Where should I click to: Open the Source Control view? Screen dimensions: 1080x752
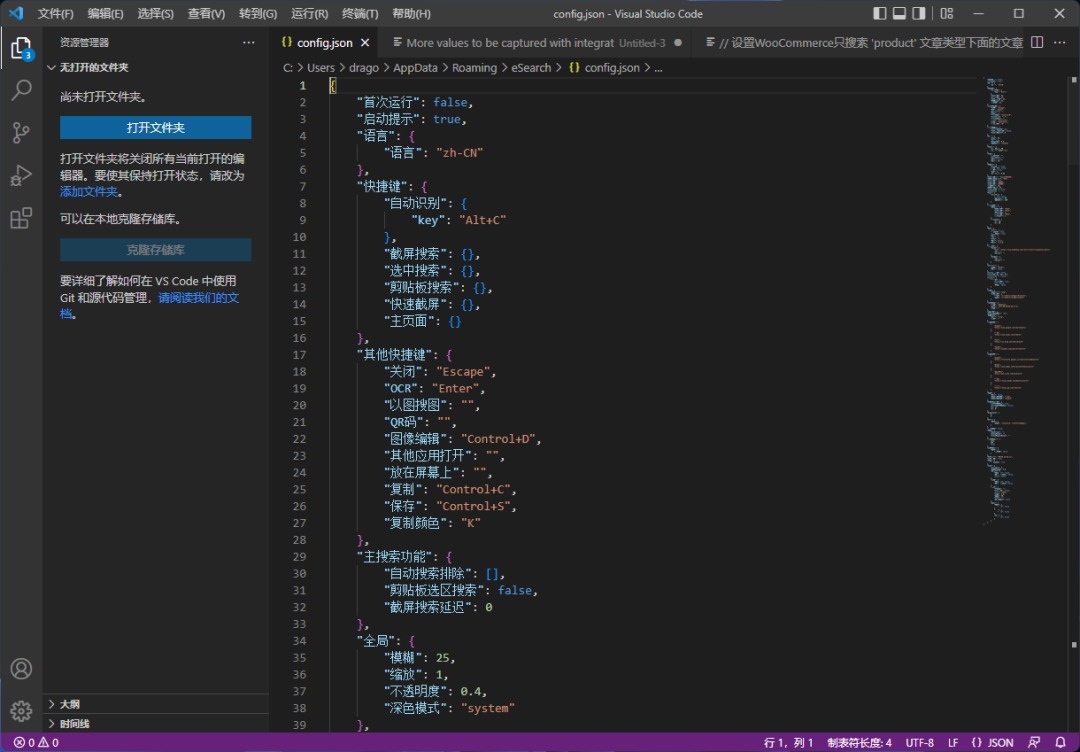pyautogui.click(x=21, y=133)
